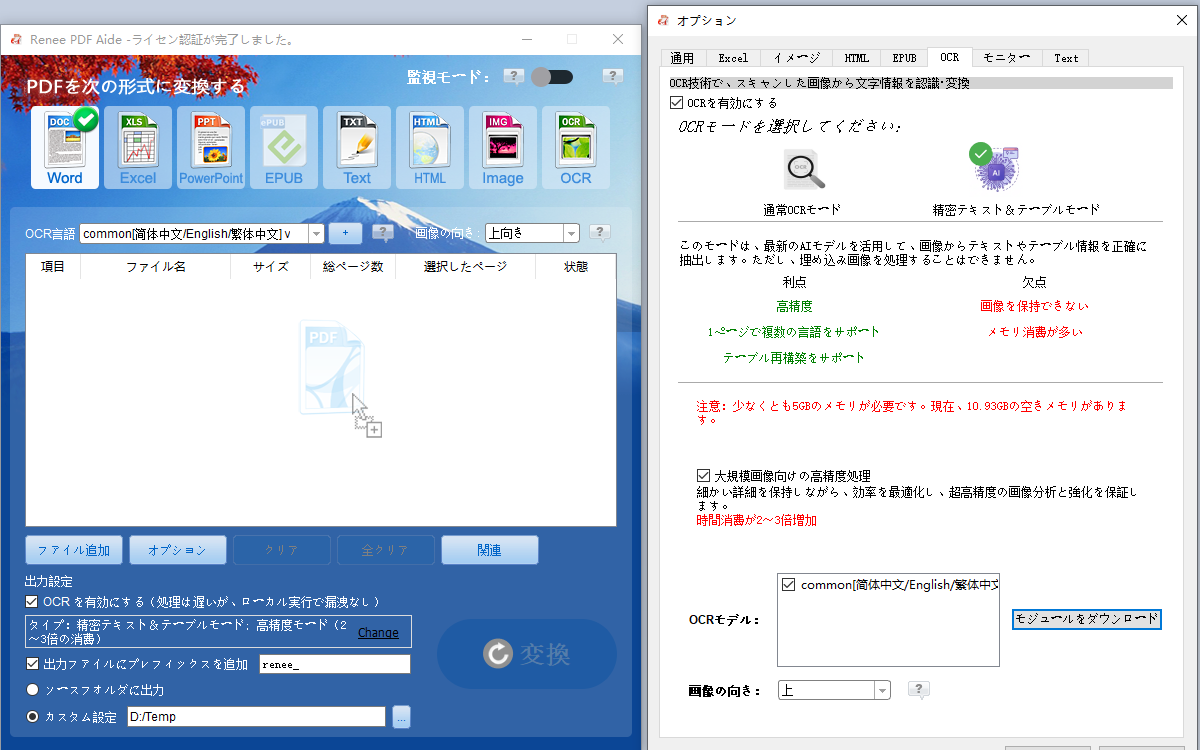The image size is (1200, 750).
Task: Click the 状態 column header
Action: 576,267
